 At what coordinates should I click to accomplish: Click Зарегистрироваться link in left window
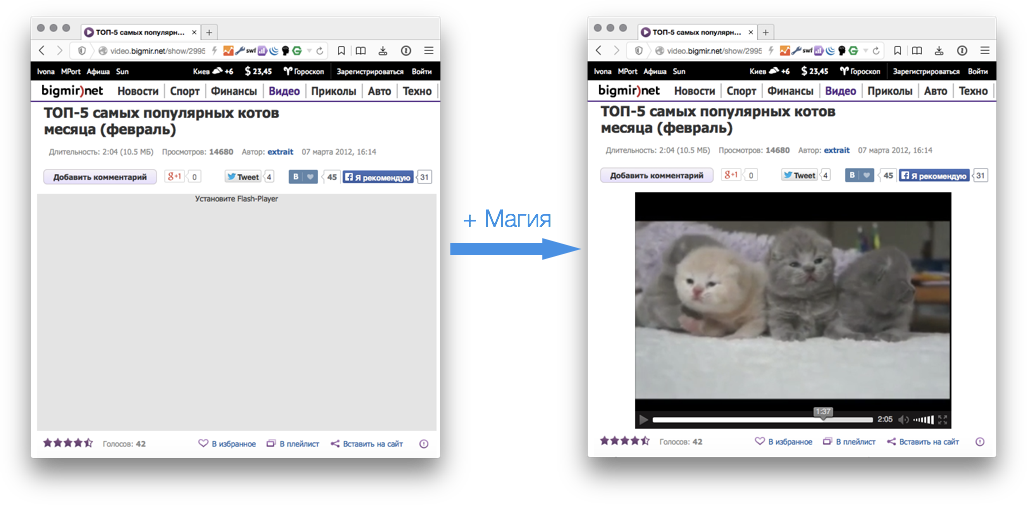click(370, 71)
